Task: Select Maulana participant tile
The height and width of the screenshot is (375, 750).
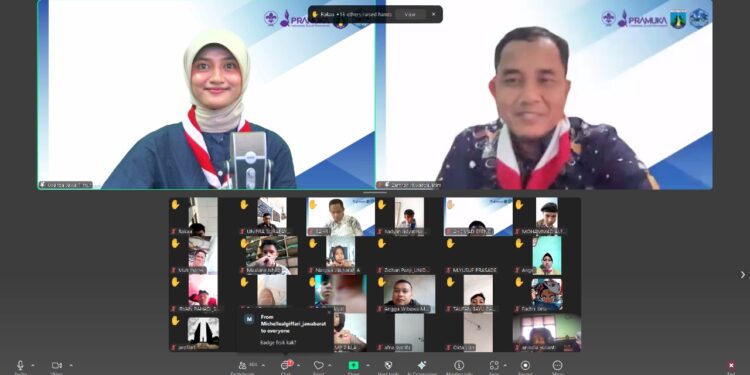Action: (x=272, y=255)
